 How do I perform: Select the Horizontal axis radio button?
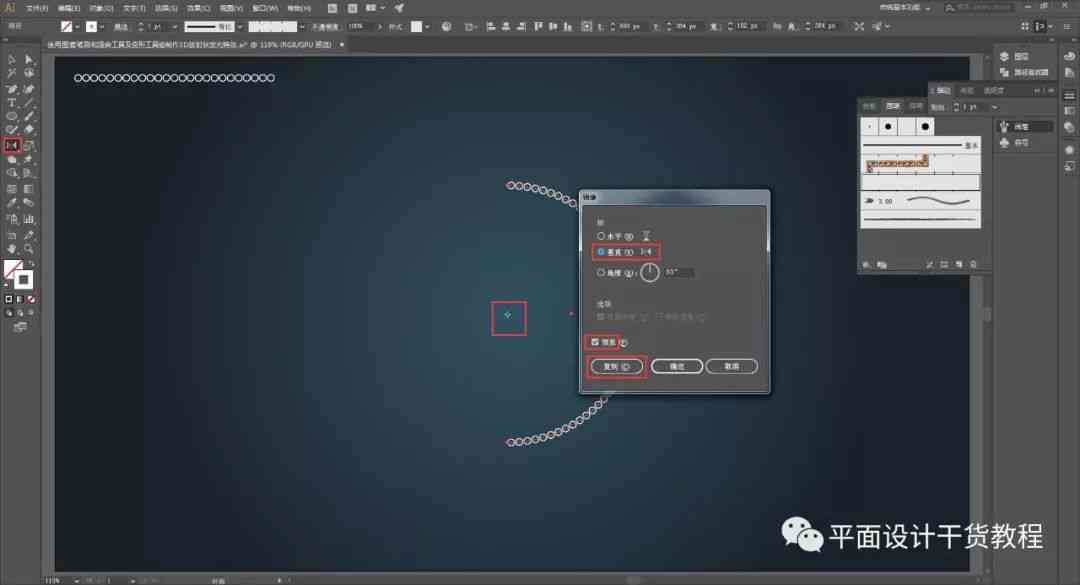601,236
